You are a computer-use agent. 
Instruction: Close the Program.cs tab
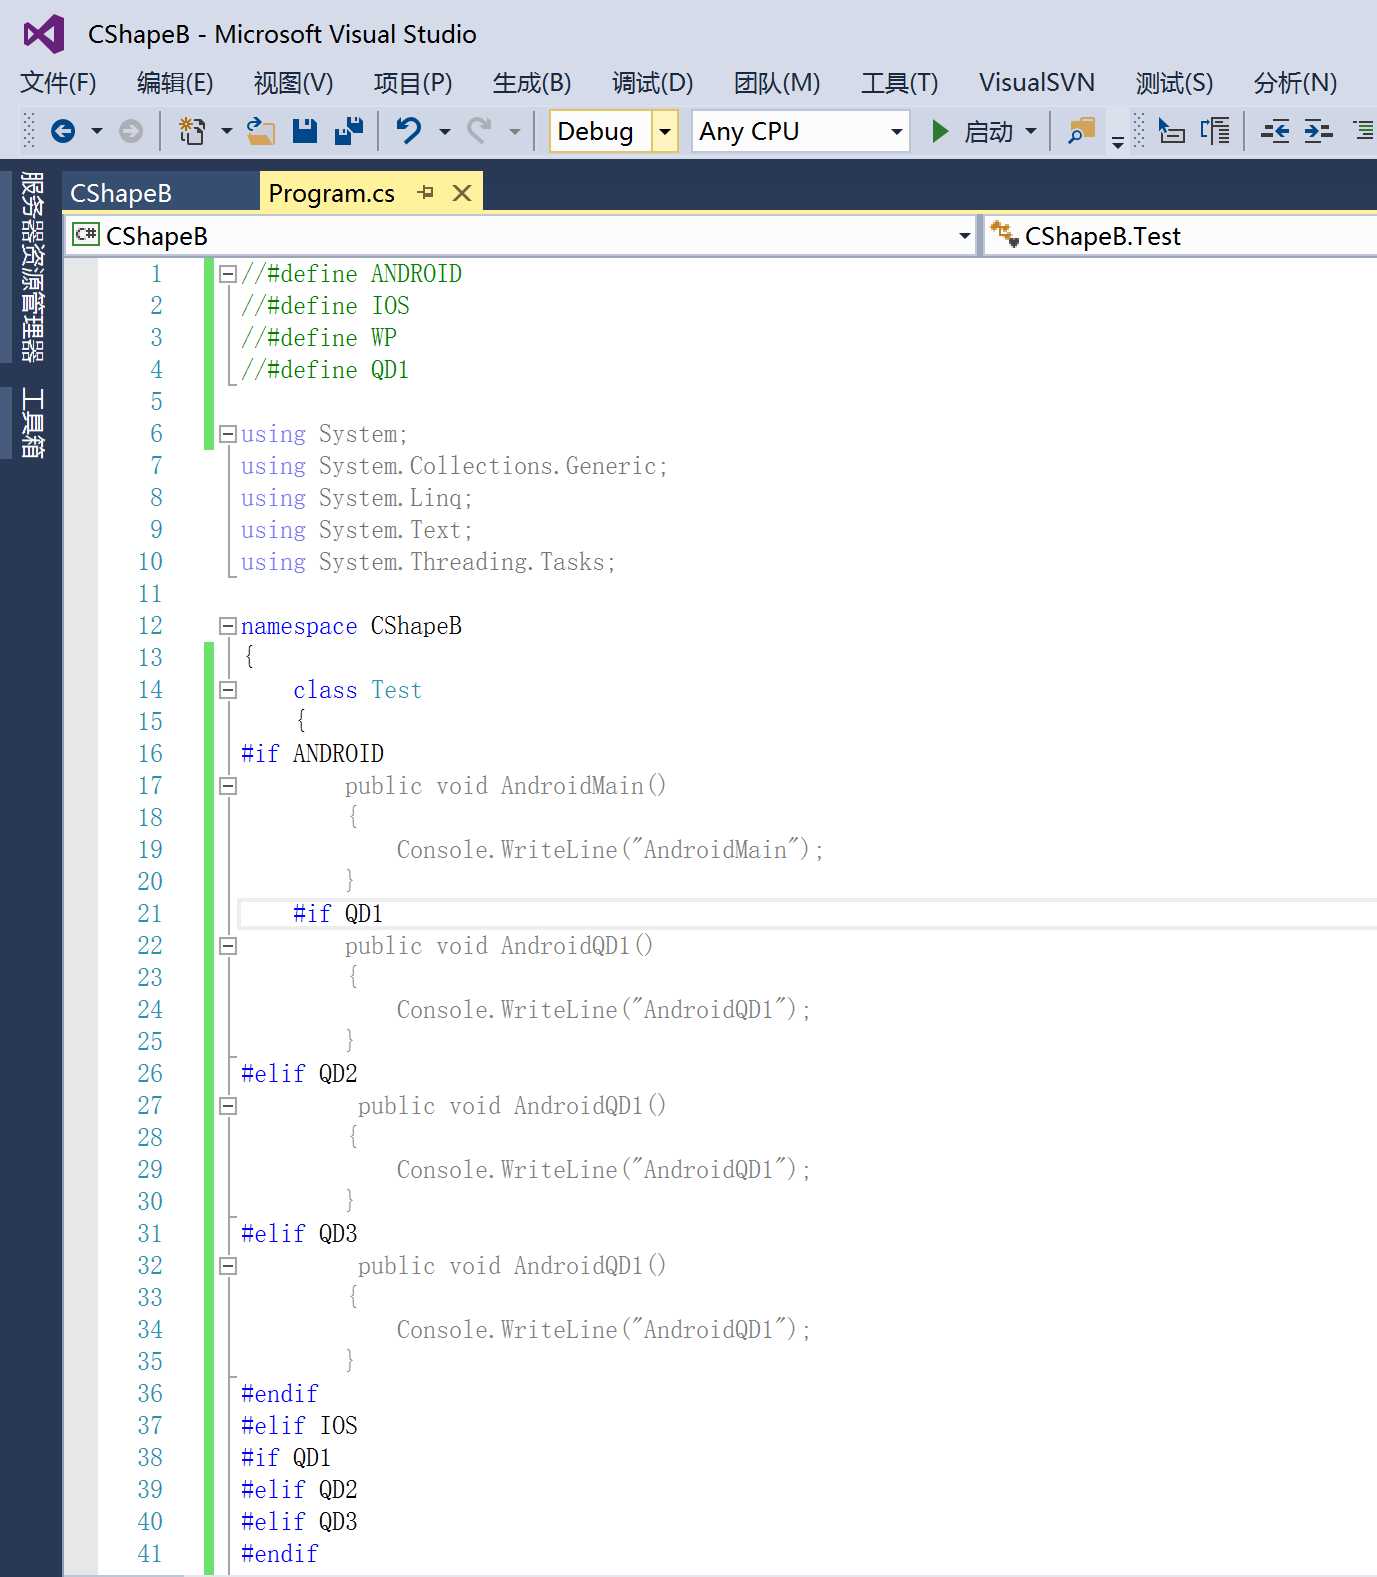pos(462,193)
